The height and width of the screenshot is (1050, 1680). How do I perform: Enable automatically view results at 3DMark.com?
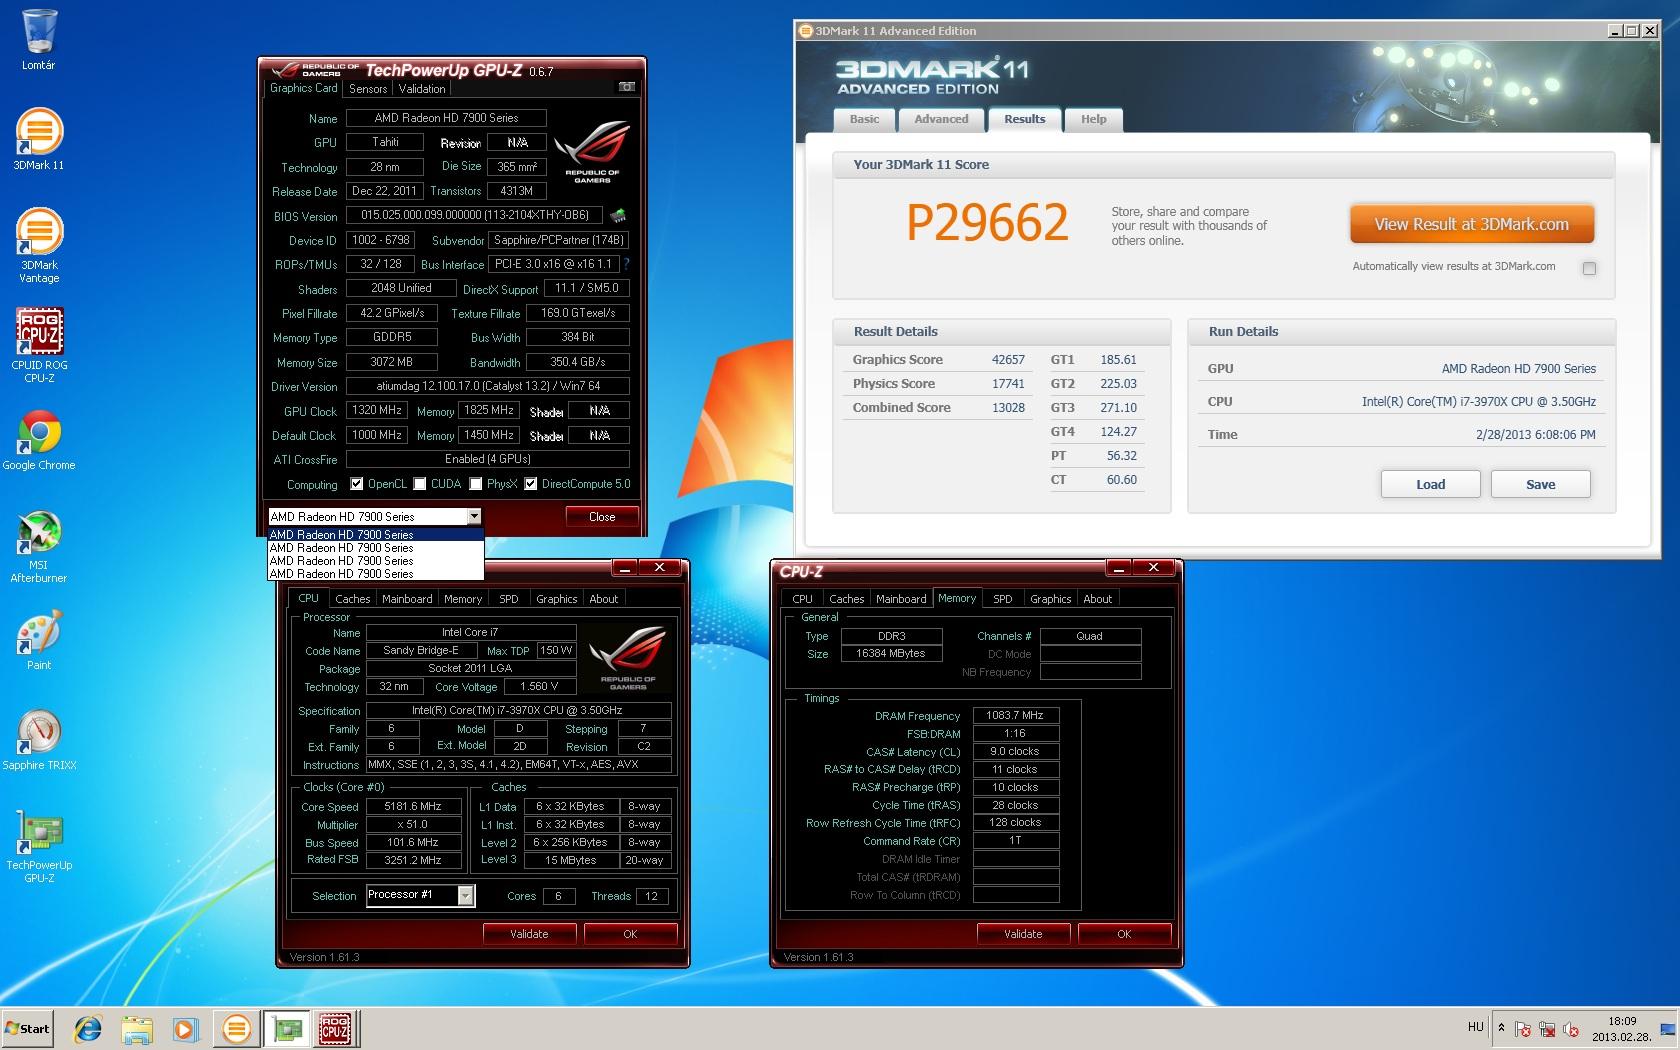click(x=1589, y=268)
